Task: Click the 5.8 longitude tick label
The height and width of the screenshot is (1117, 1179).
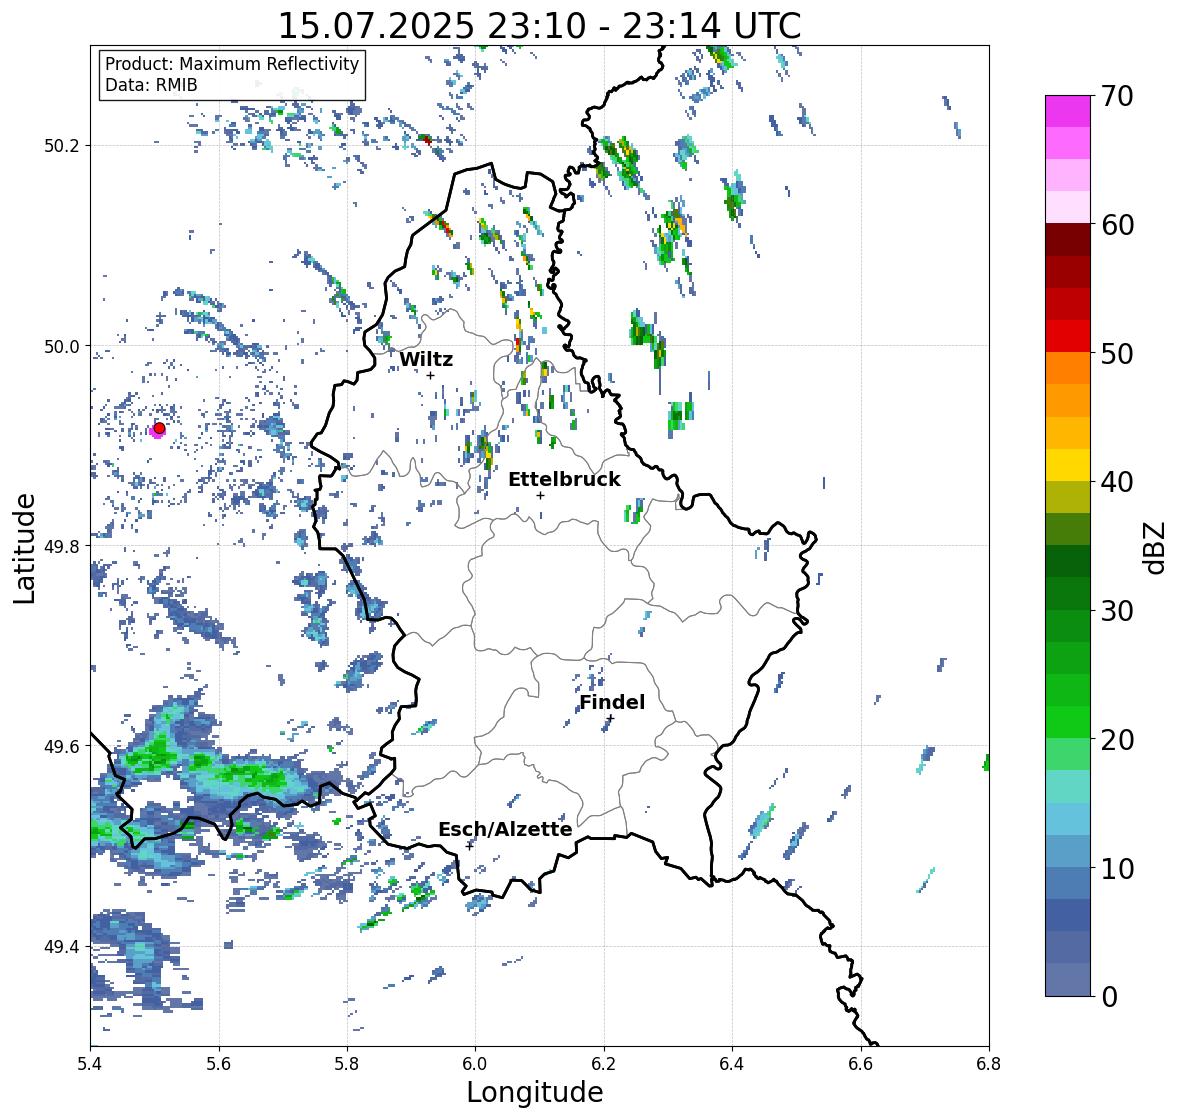Action: (347, 1063)
